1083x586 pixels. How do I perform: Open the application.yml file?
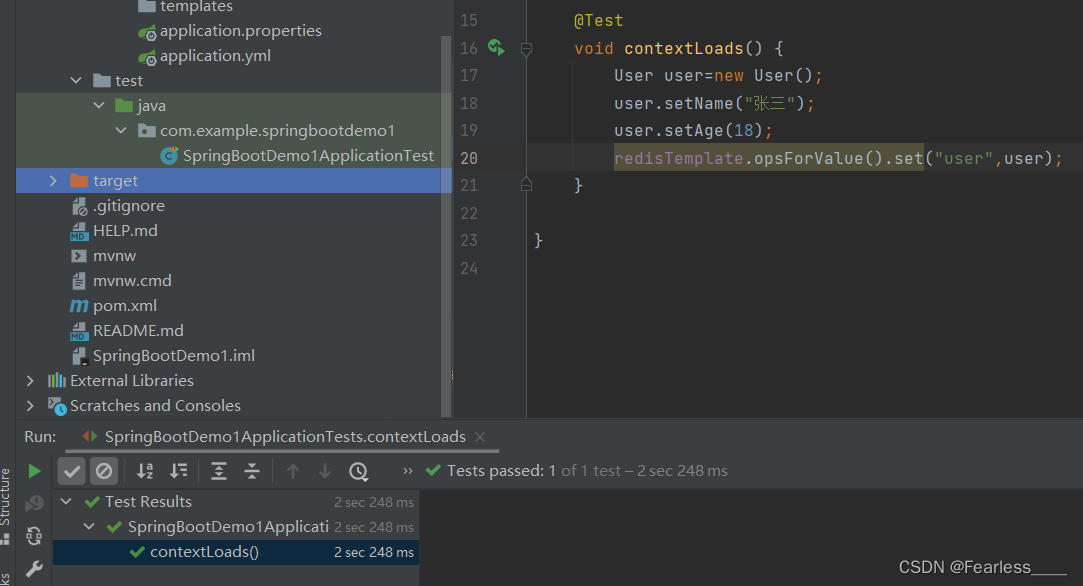[x=214, y=56]
